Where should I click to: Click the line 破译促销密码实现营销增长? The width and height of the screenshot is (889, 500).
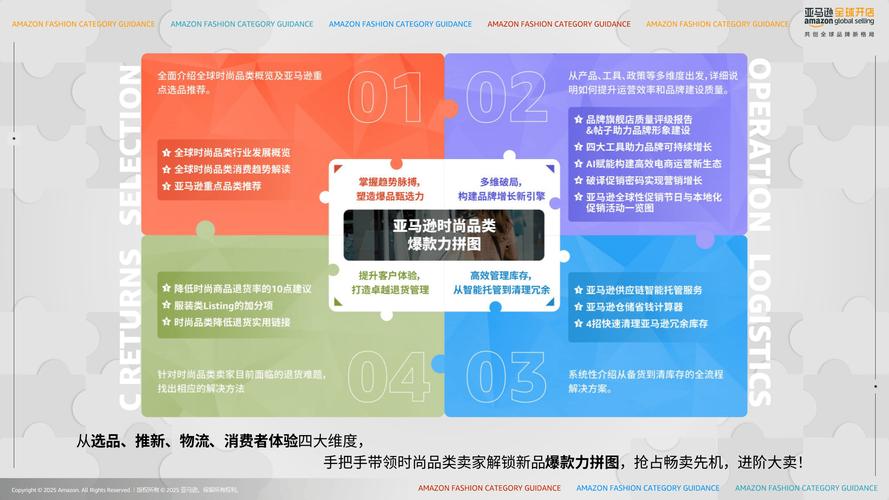(x=644, y=180)
